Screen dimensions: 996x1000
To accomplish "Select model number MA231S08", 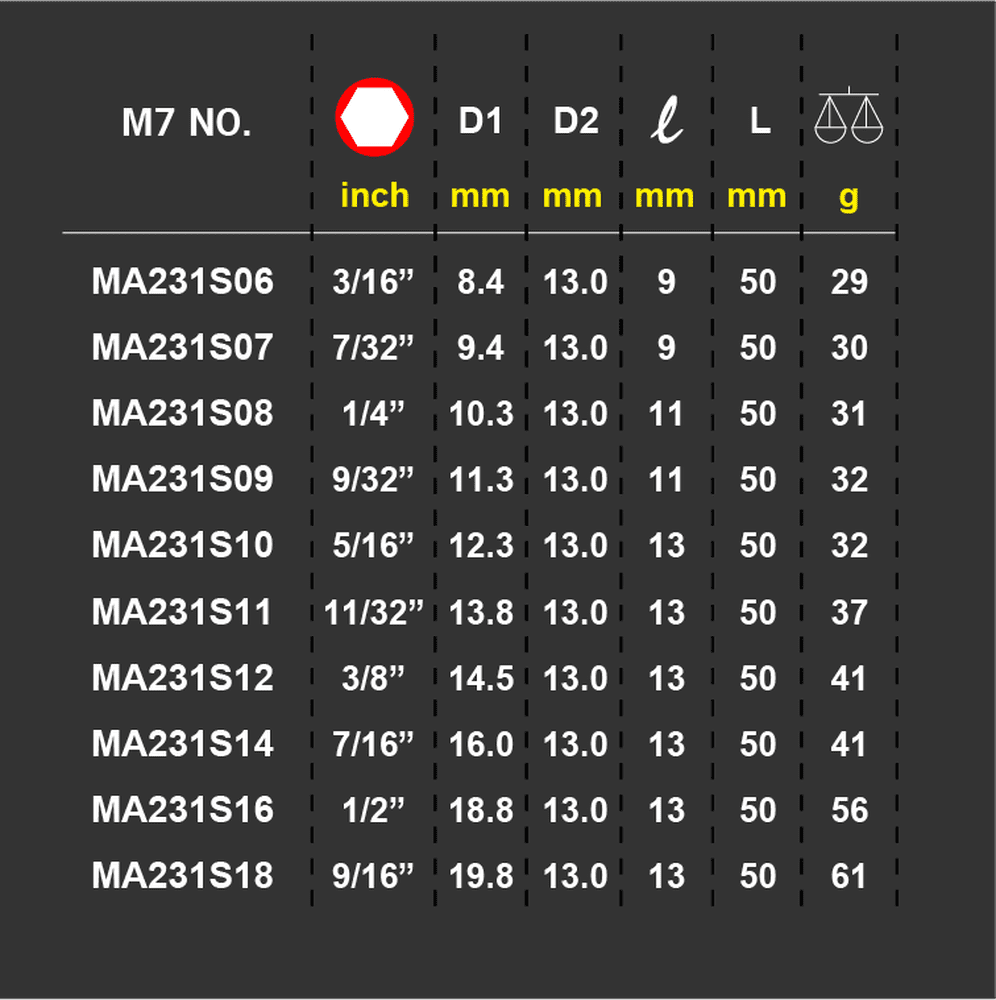I will point(182,413).
